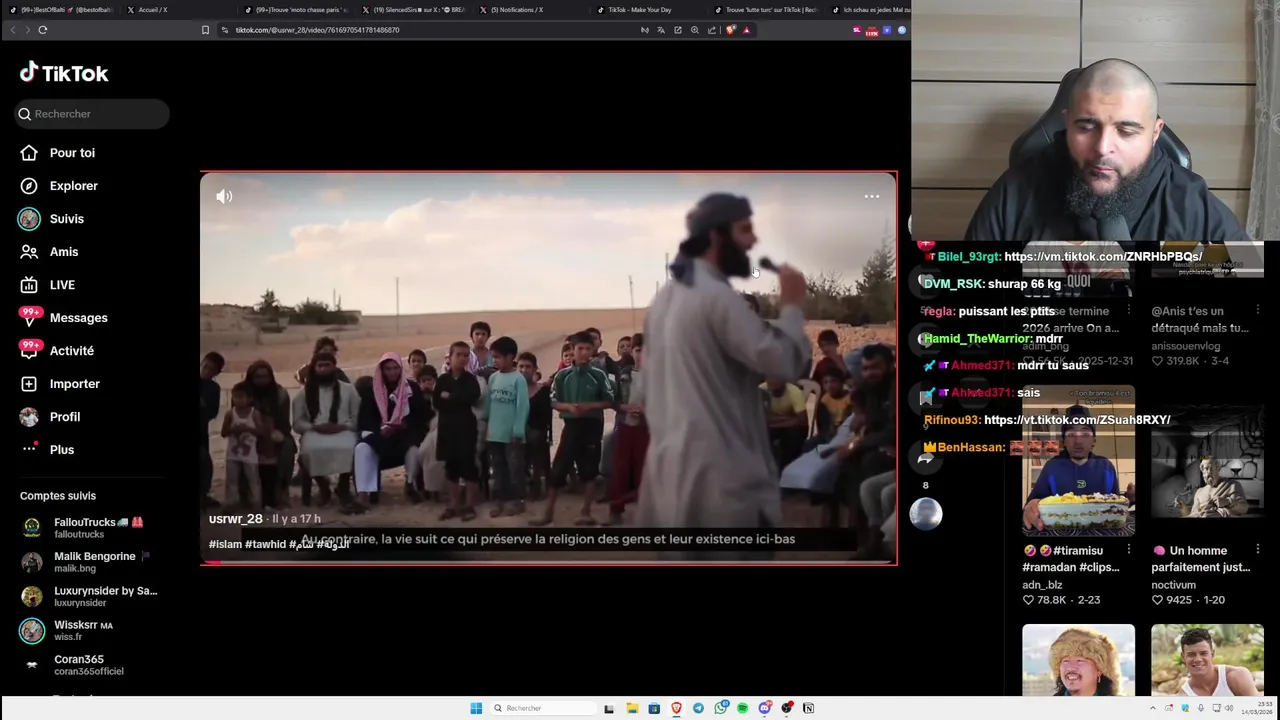Switch to the Accueil / X tab
Viewport: 1280px width, 720px height.
(148, 10)
